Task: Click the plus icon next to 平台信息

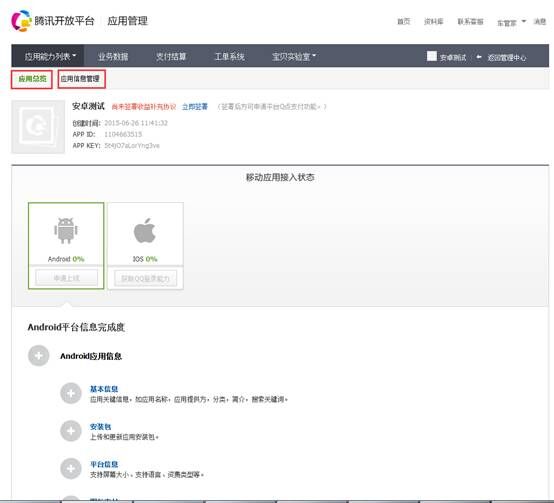Action: pyautogui.click(x=71, y=468)
